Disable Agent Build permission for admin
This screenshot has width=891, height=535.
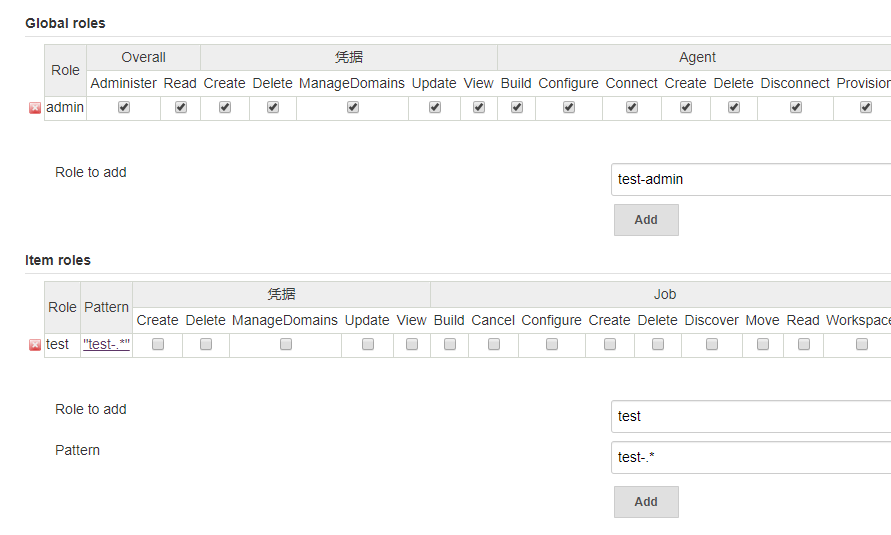pyautogui.click(x=517, y=107)
